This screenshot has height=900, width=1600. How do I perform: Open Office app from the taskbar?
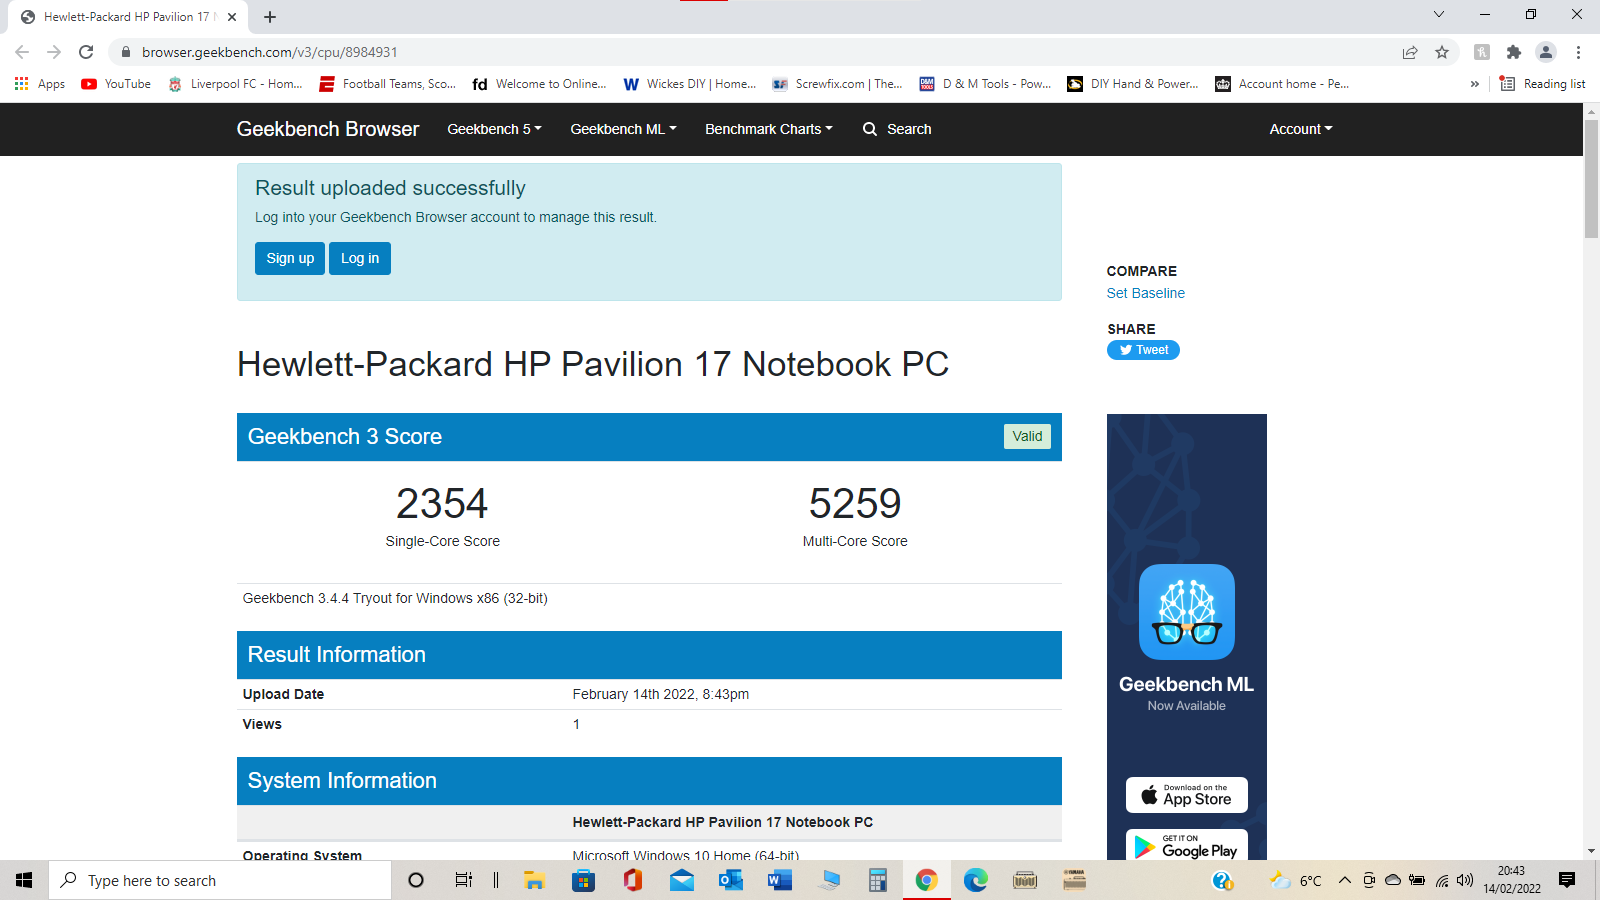pyautogui.click(x=632, y=880)
